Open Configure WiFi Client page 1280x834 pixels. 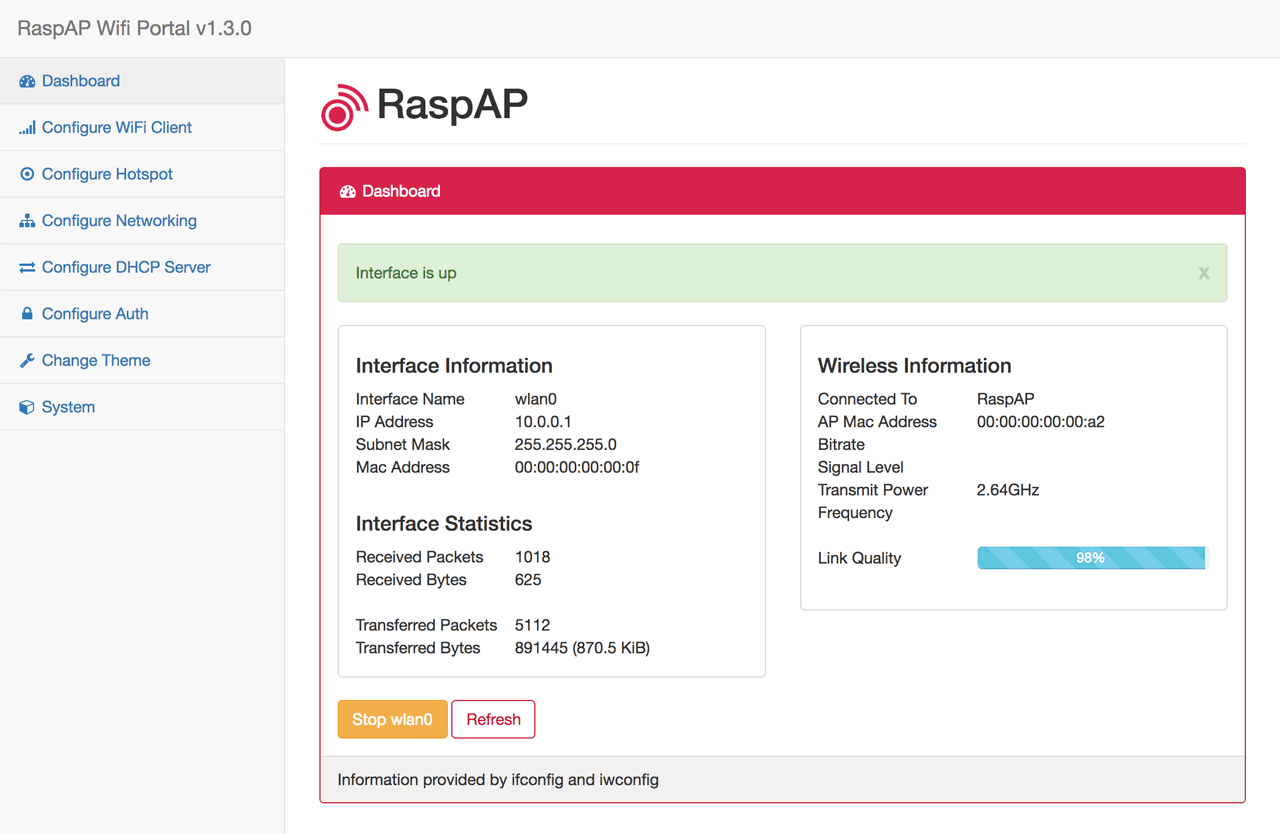click(x=142, y=128)
